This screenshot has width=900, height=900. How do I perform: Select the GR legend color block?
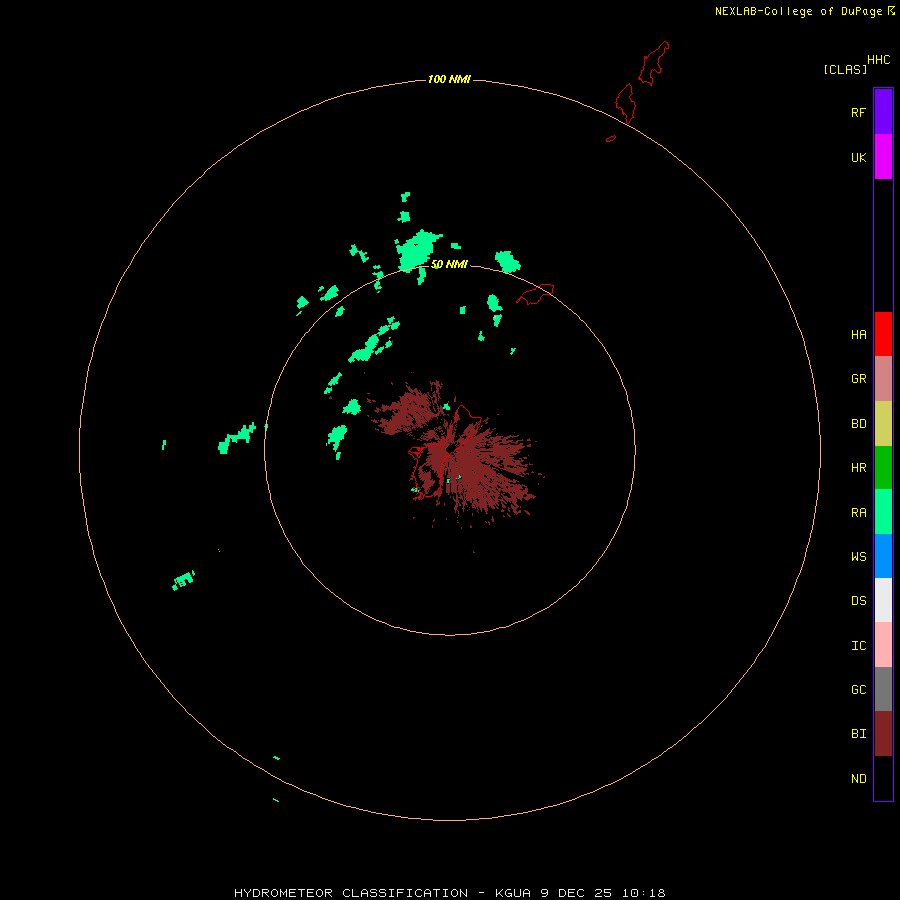[x=883, y=379]
